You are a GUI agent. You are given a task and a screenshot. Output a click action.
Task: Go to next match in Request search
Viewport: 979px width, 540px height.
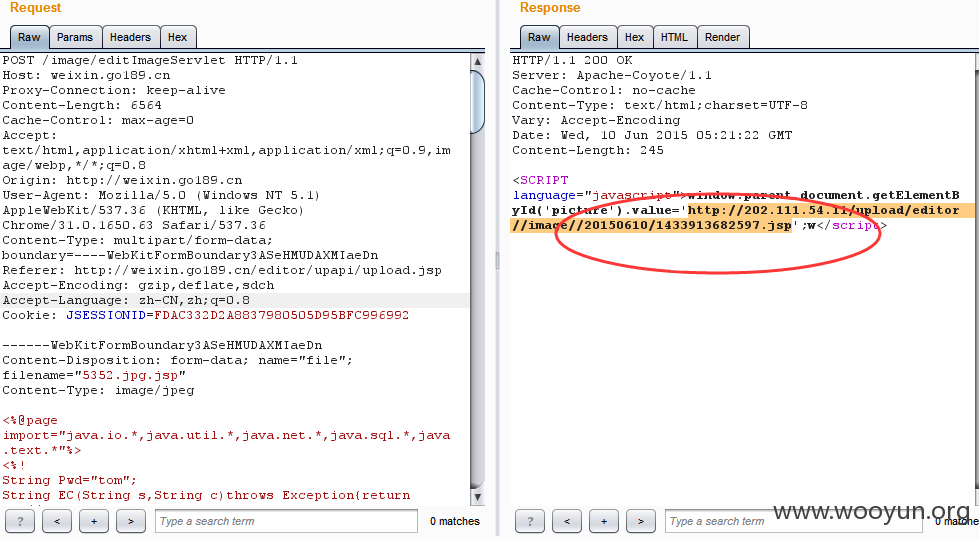click(130, 521)
